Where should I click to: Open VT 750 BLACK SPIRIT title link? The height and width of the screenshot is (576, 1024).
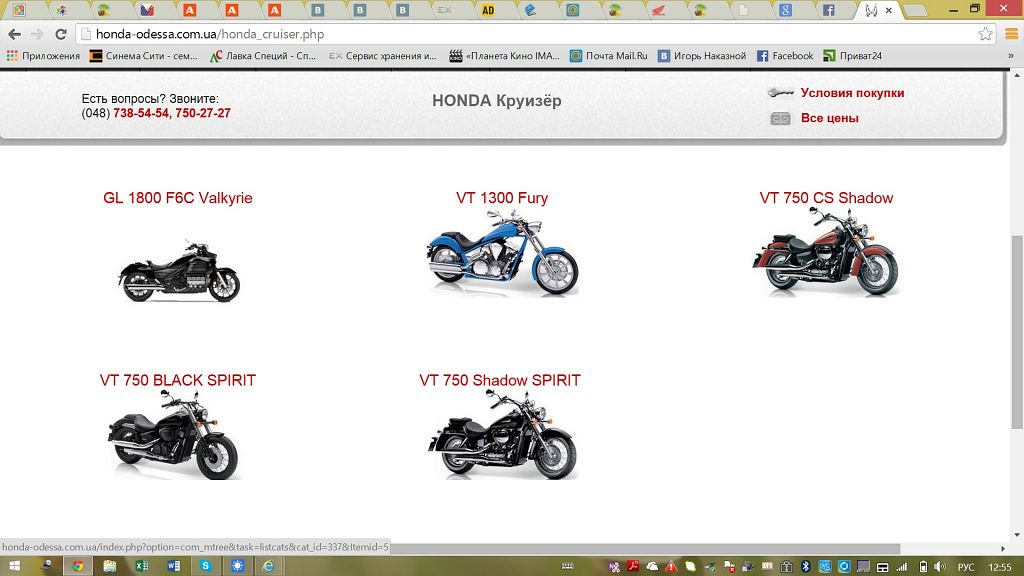[x=178, y=380]
